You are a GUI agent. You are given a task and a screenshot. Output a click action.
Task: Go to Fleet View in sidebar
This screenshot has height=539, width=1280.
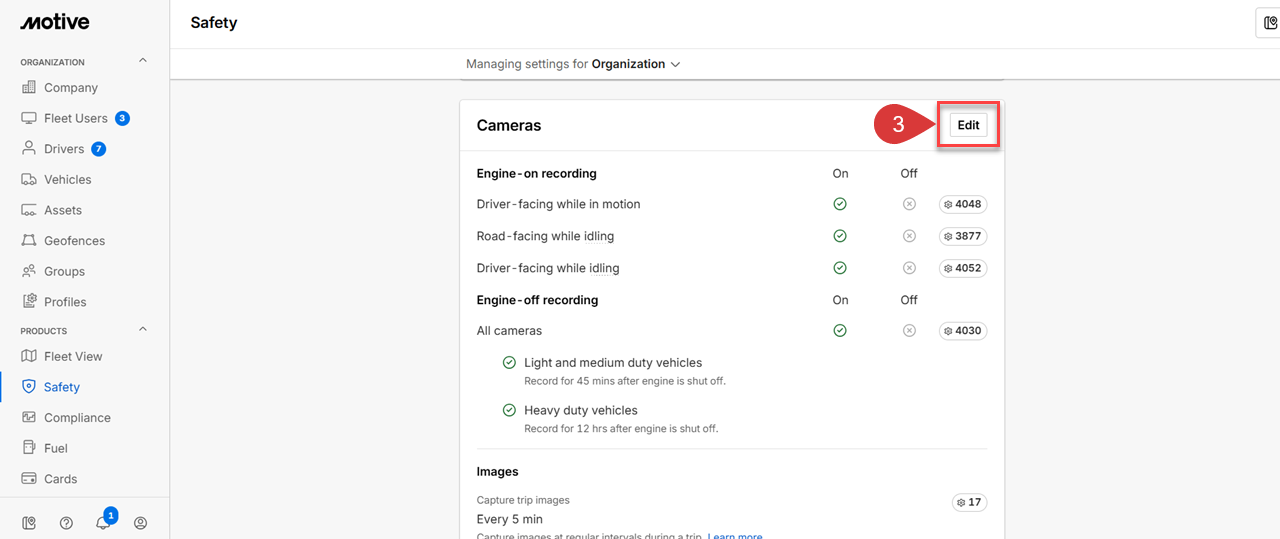pos(72,356)
